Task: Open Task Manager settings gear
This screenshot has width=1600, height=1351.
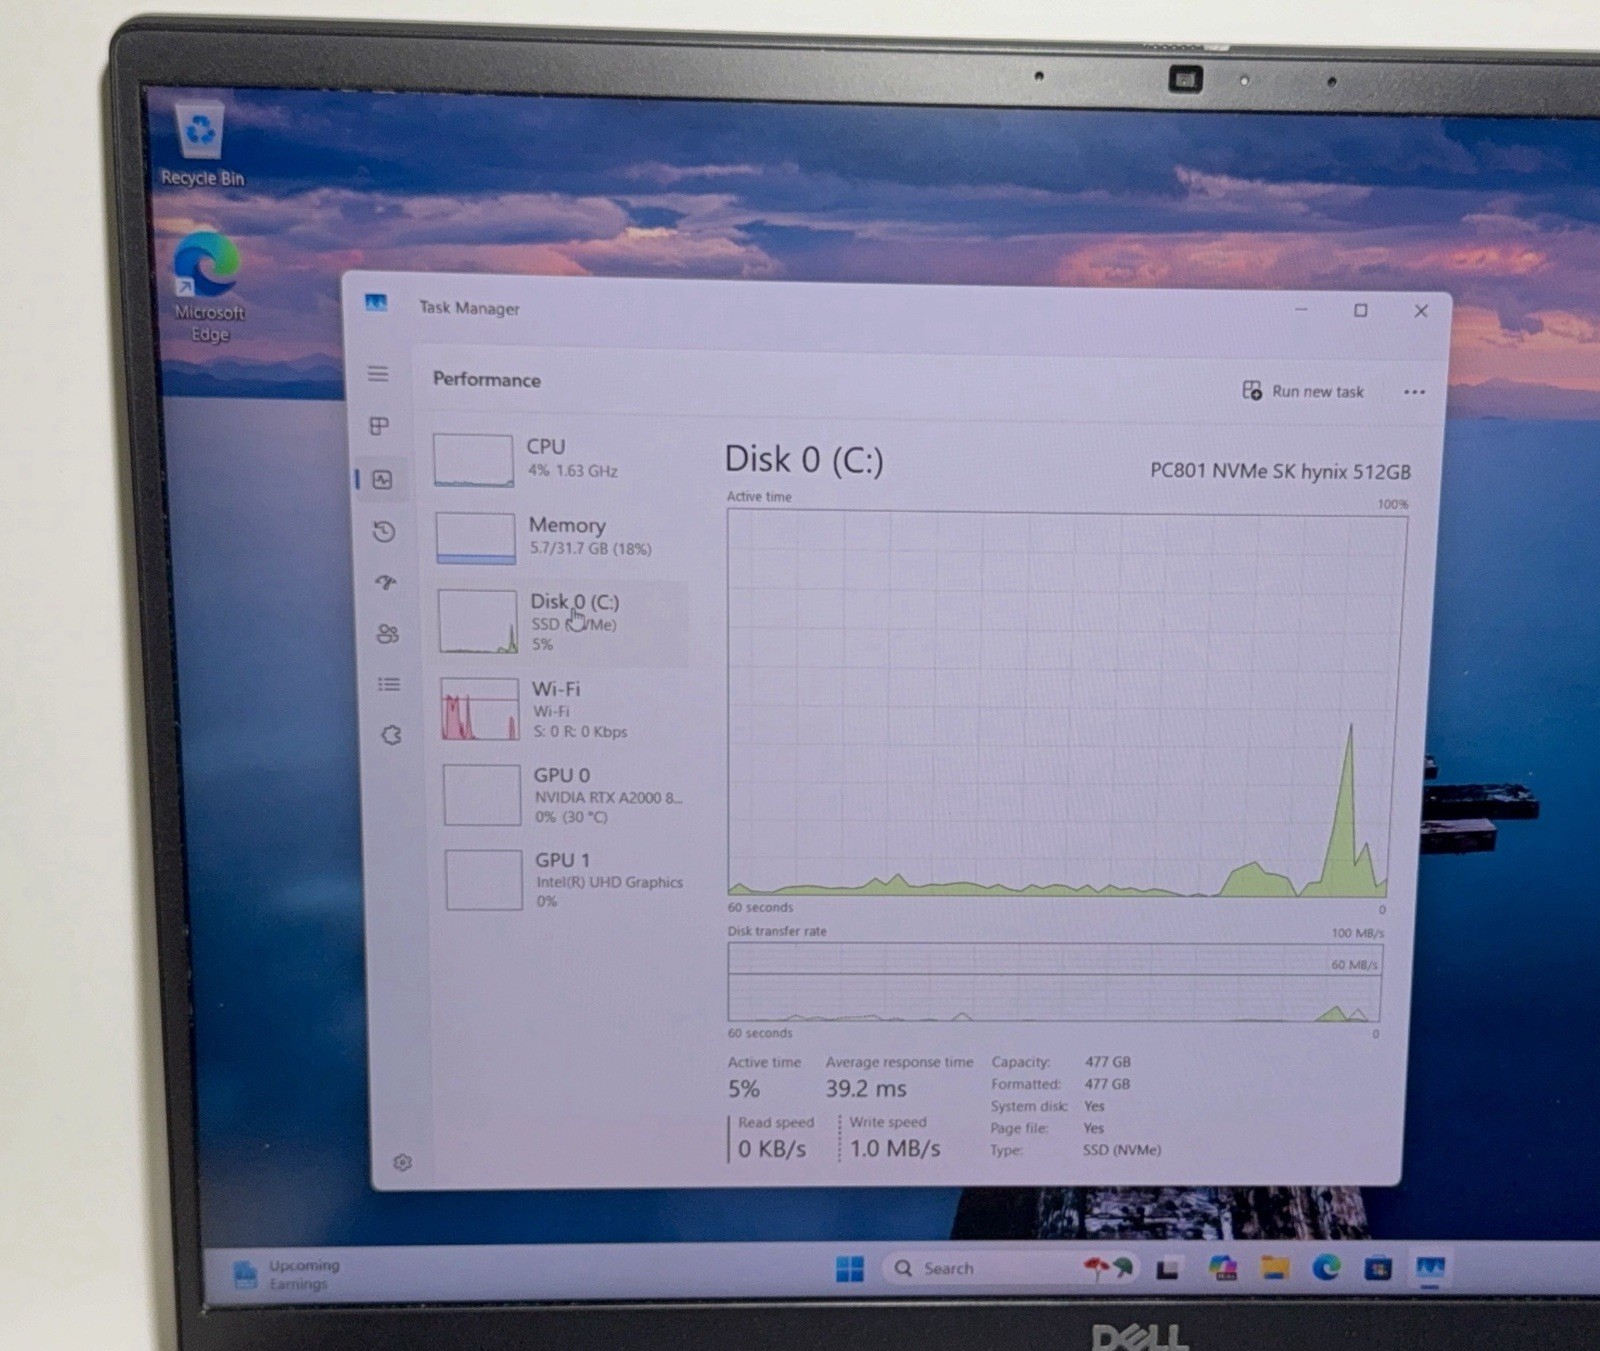Action: pos(402,1162)
